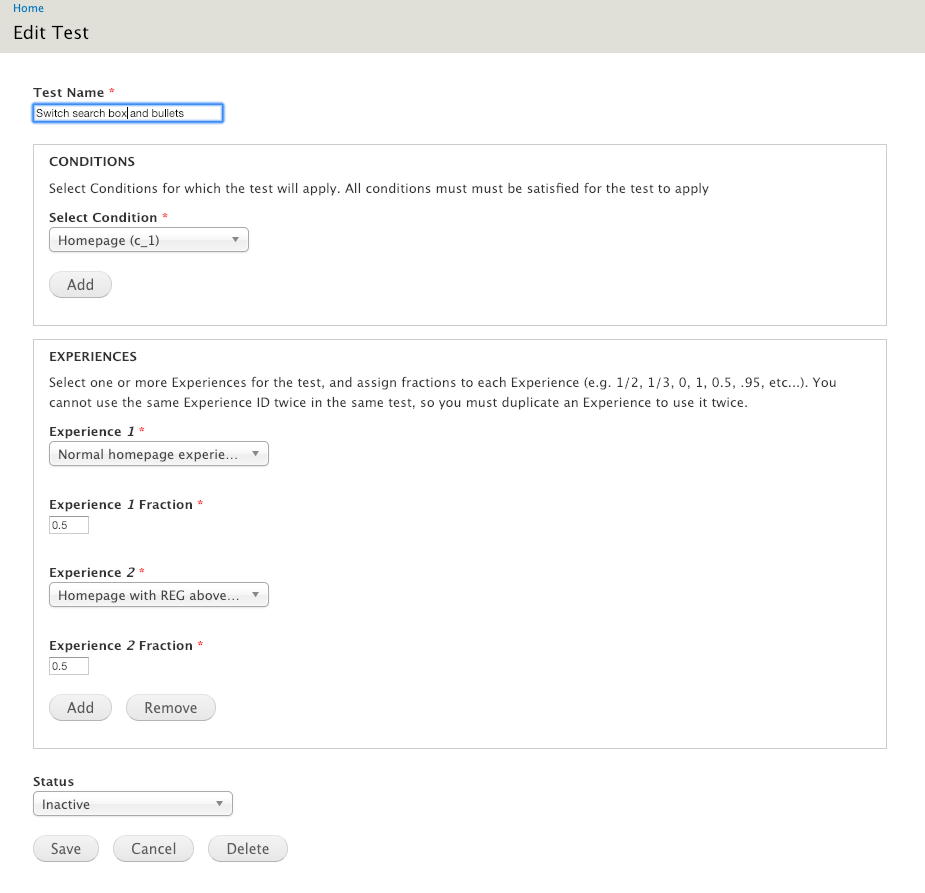Click the Status dropdown arrow

[219, 803]
